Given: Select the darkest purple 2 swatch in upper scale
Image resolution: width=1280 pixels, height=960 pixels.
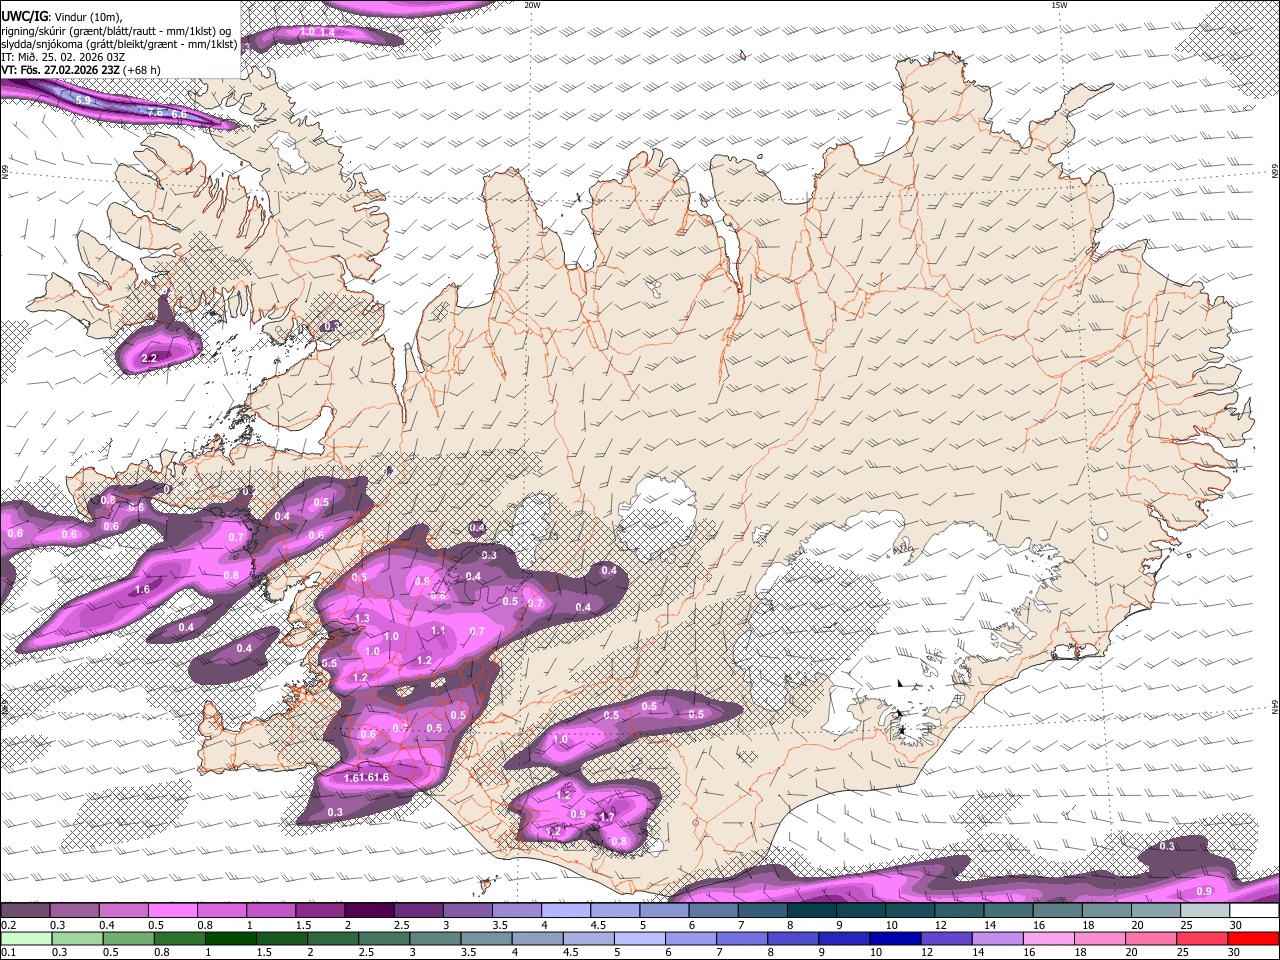Looking at the screenshot, I should (x=369, y=910).
